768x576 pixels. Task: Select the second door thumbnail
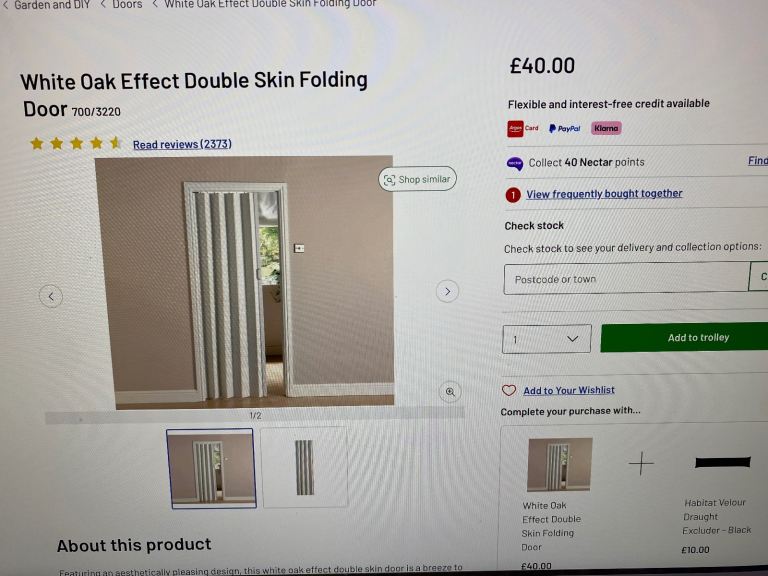coord(304,467)
